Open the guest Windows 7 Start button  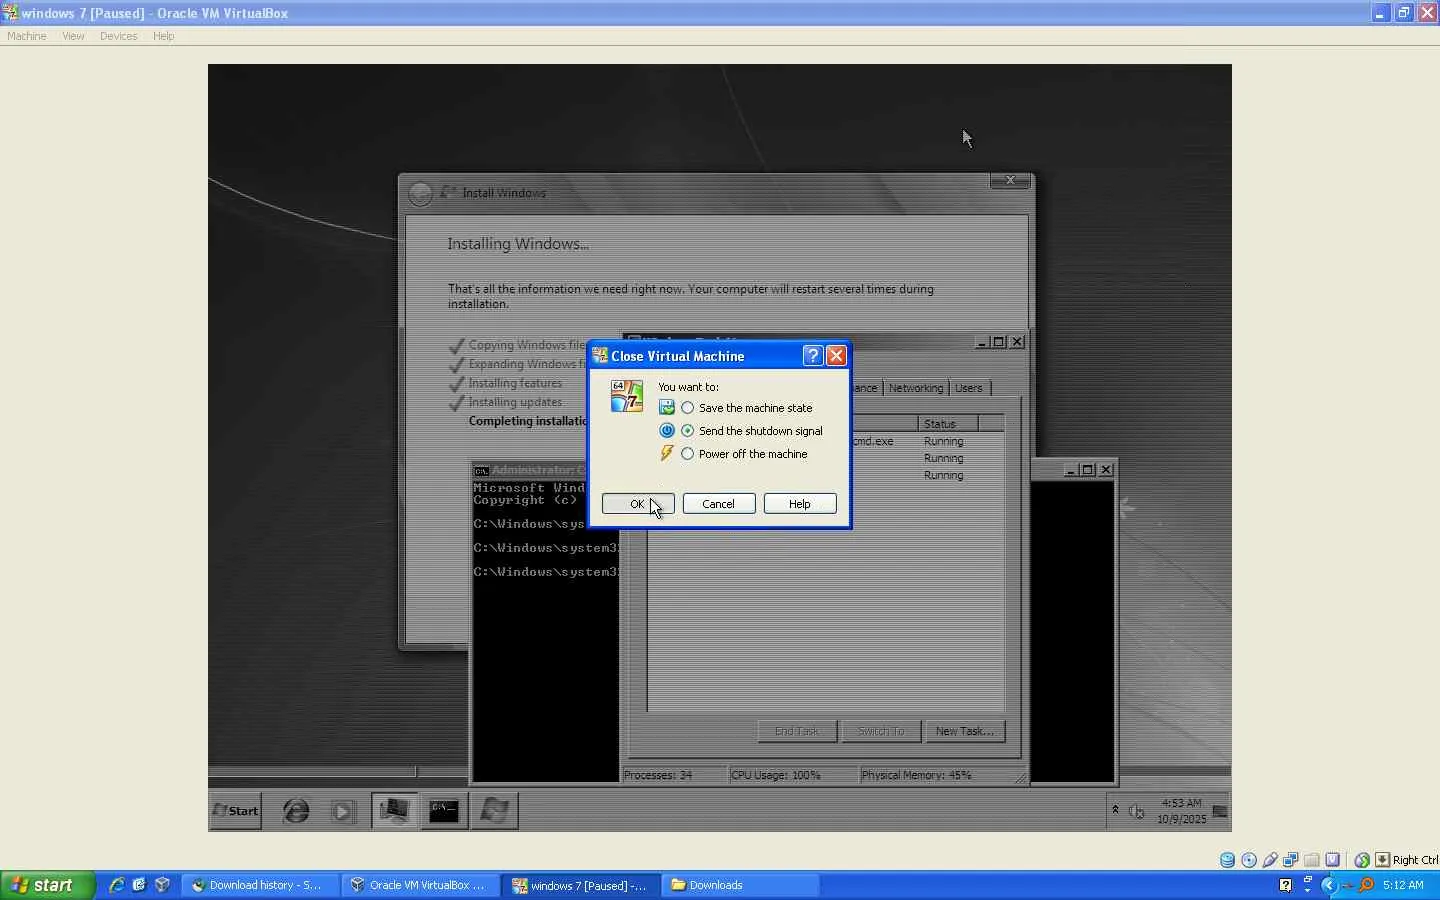tap(236, 811)
